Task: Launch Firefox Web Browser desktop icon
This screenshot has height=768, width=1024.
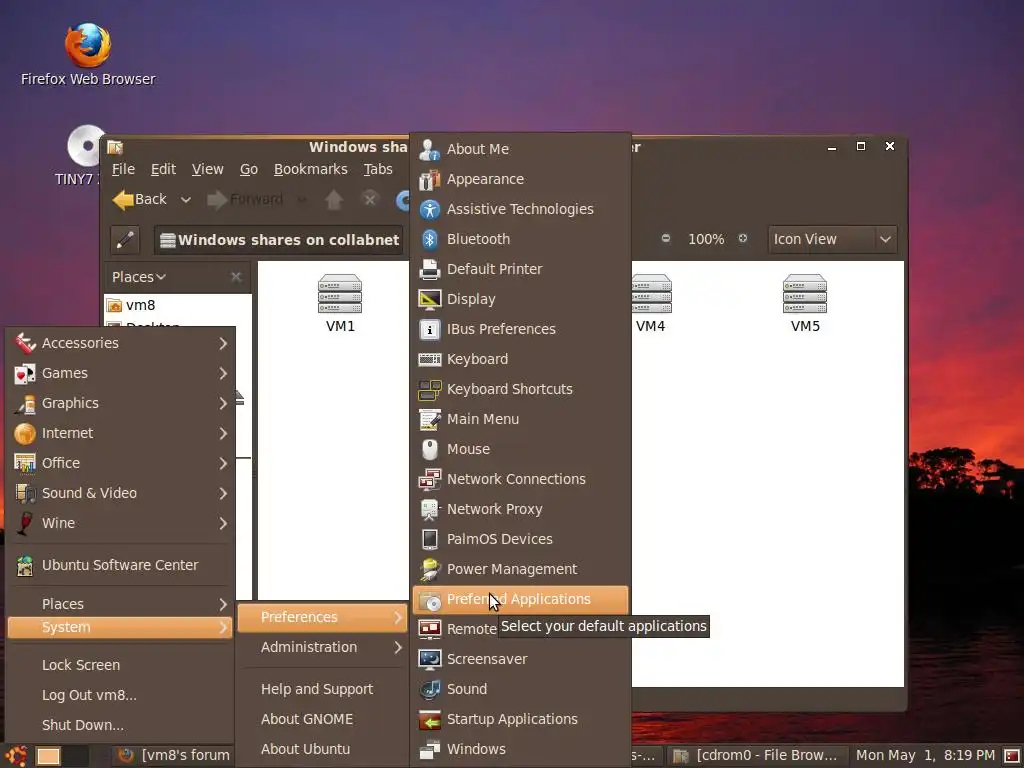Action: (x=88, y=46)
